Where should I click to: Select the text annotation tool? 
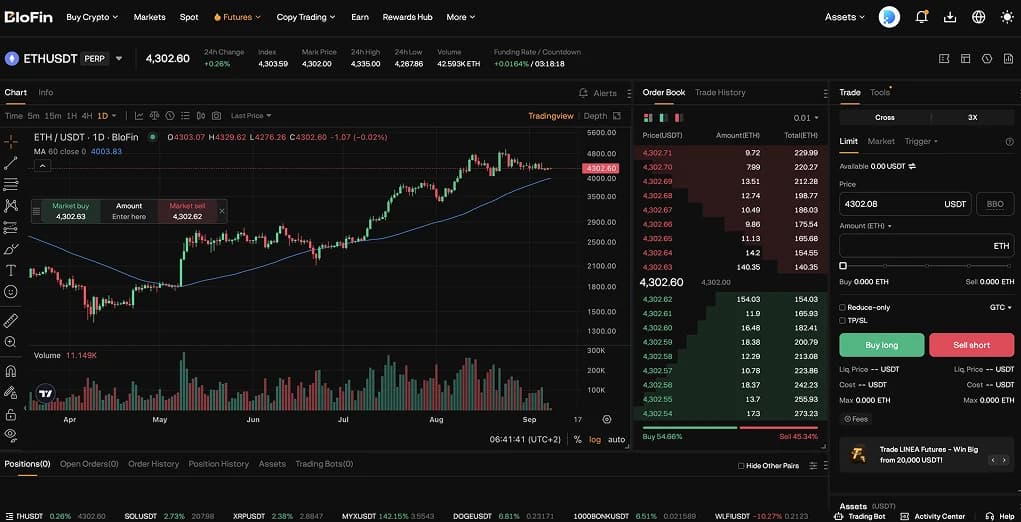click(11, 270)
